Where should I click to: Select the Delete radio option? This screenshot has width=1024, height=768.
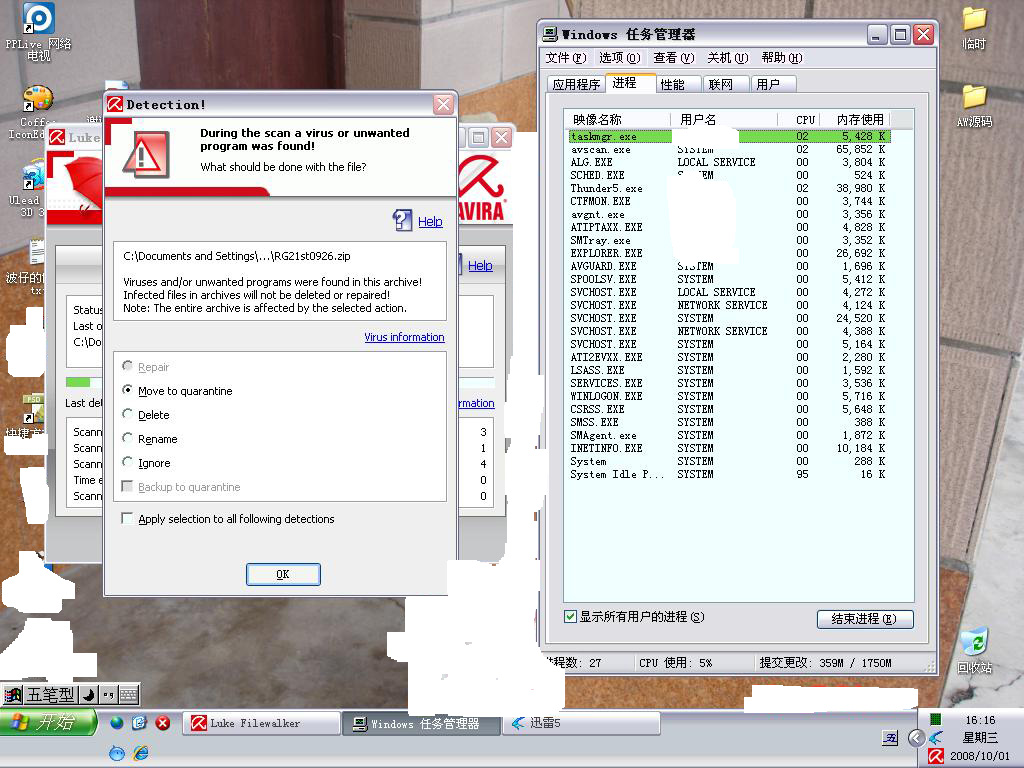point(128,414)
